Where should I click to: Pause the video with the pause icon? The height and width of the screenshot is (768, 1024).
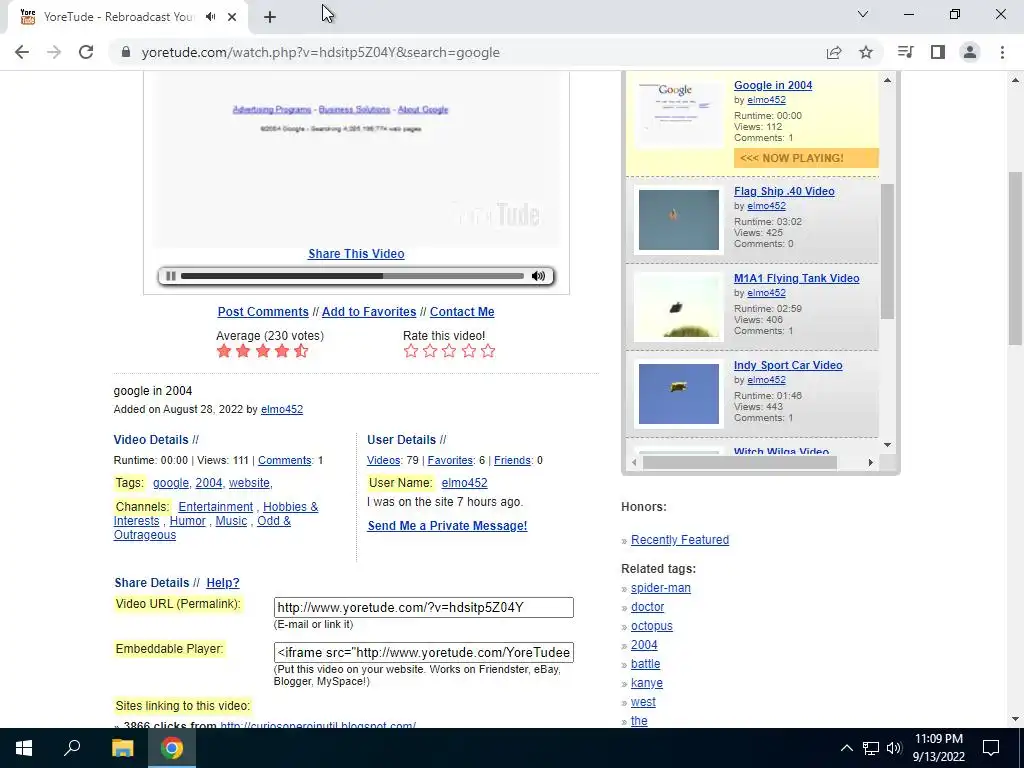(x=170, y=276)
